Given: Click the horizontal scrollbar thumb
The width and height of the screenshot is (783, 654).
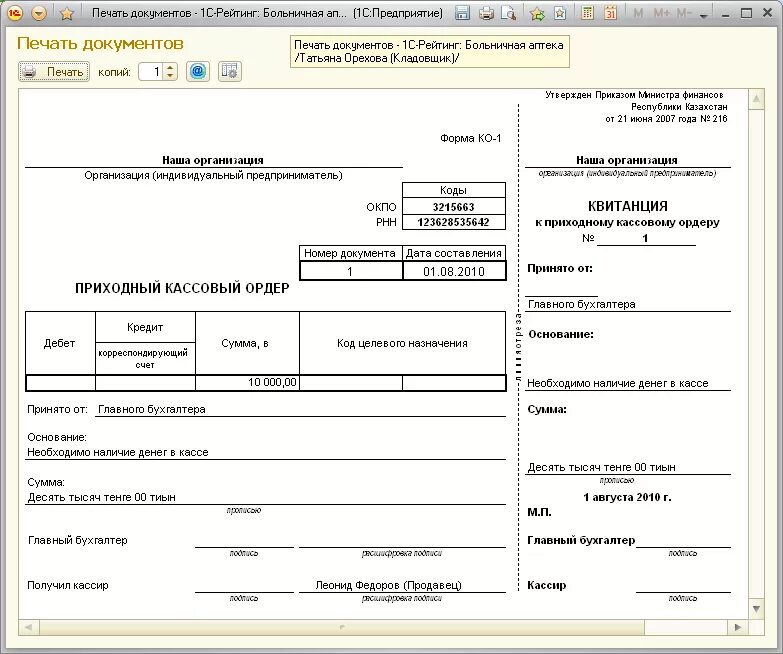Looking at the screenshot, I should tap(342, 627).
